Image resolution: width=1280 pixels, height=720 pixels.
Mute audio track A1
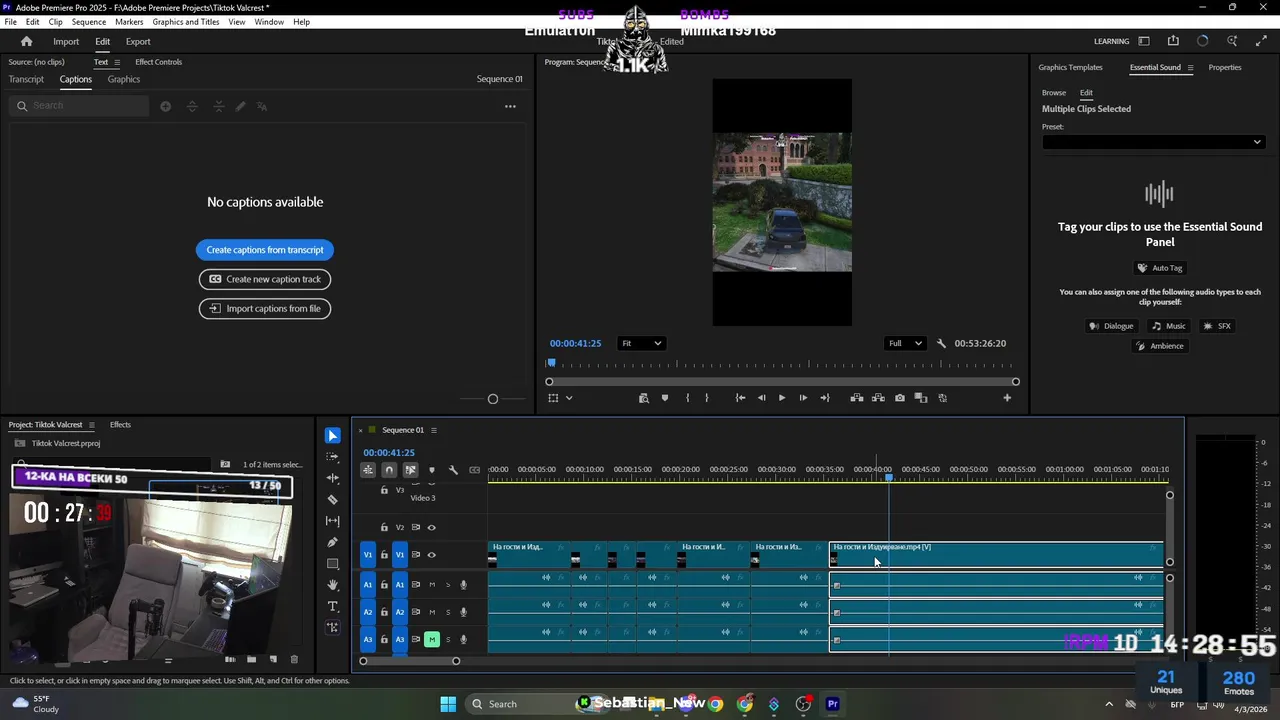[x=432, y=585]
